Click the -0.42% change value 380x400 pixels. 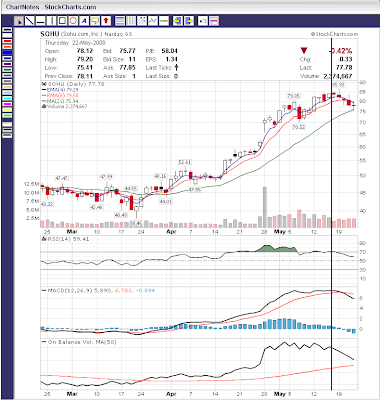340,51
